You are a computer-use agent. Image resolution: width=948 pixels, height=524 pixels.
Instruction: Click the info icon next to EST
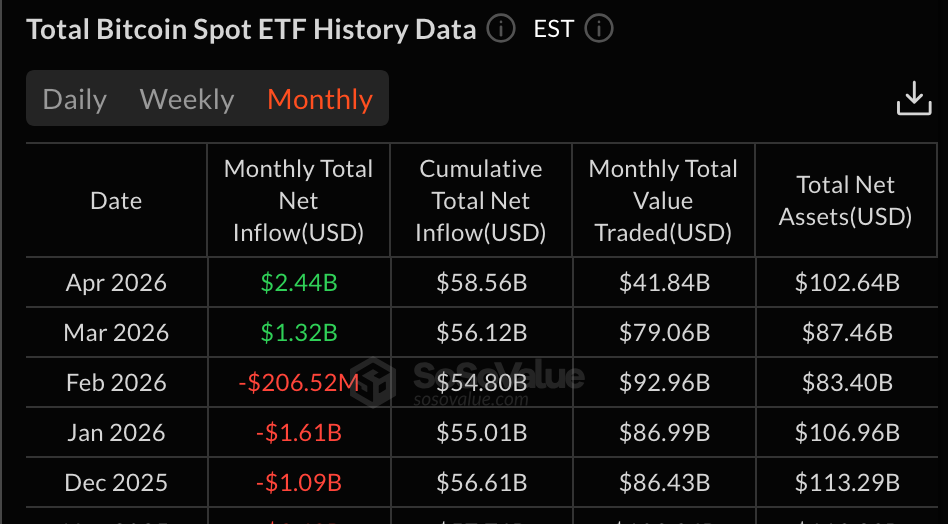tap(599, 28)
